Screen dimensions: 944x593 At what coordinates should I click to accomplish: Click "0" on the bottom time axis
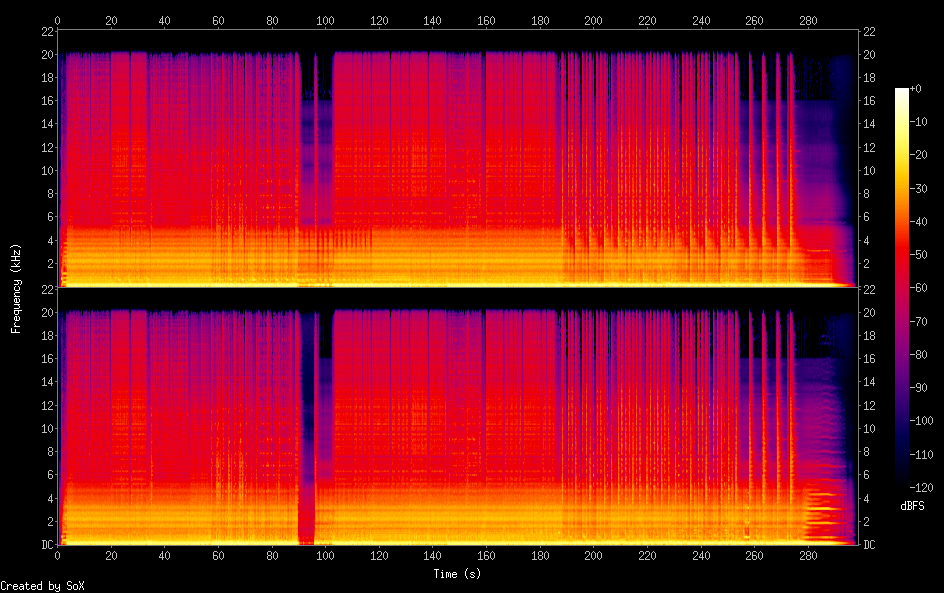point(58,555)
